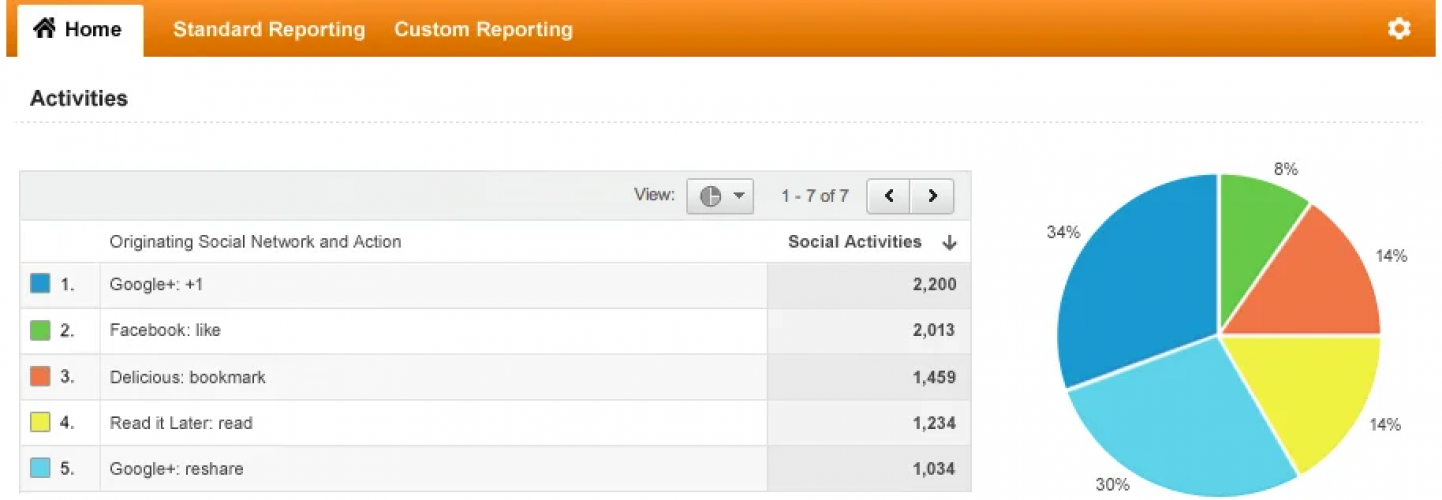
Task: Click orange swatch for Delicious: bookmark
Action: point(40,377)
